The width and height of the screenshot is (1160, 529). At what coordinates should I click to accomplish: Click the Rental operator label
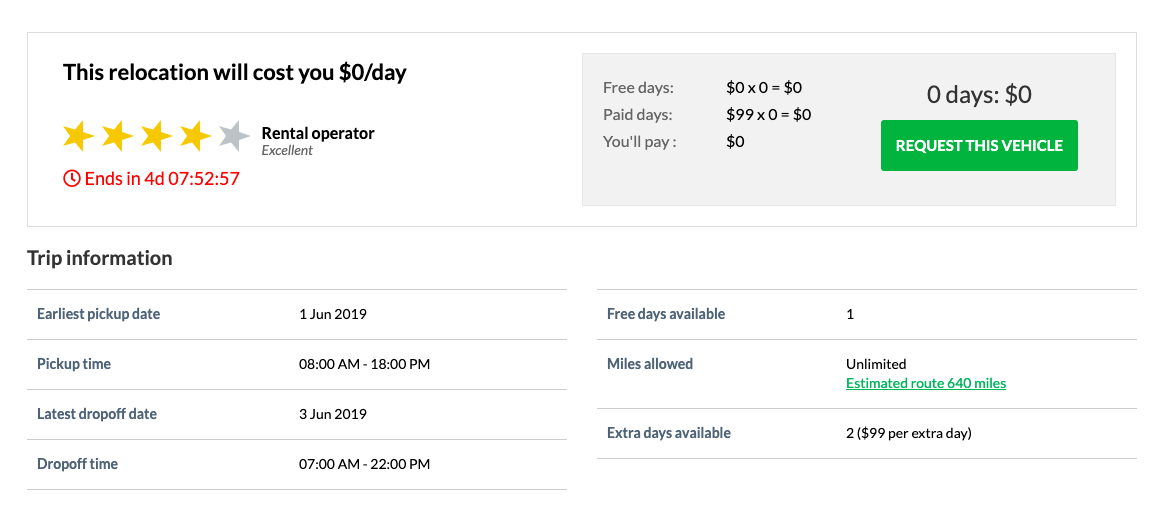[317, 133]
